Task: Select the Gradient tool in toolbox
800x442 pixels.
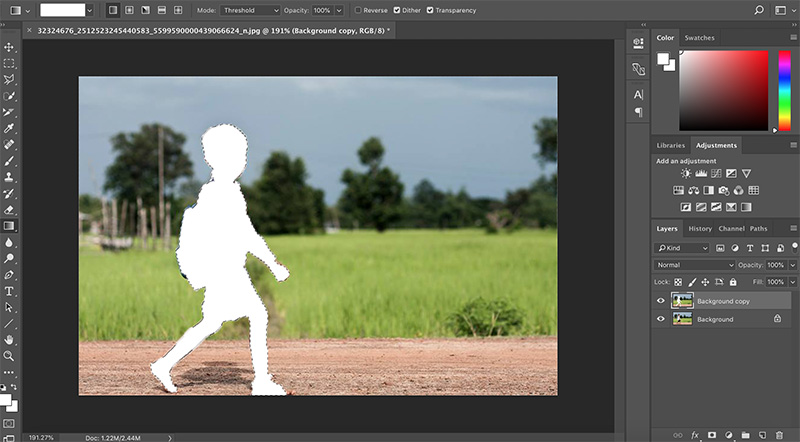Action: coord(9,226)
